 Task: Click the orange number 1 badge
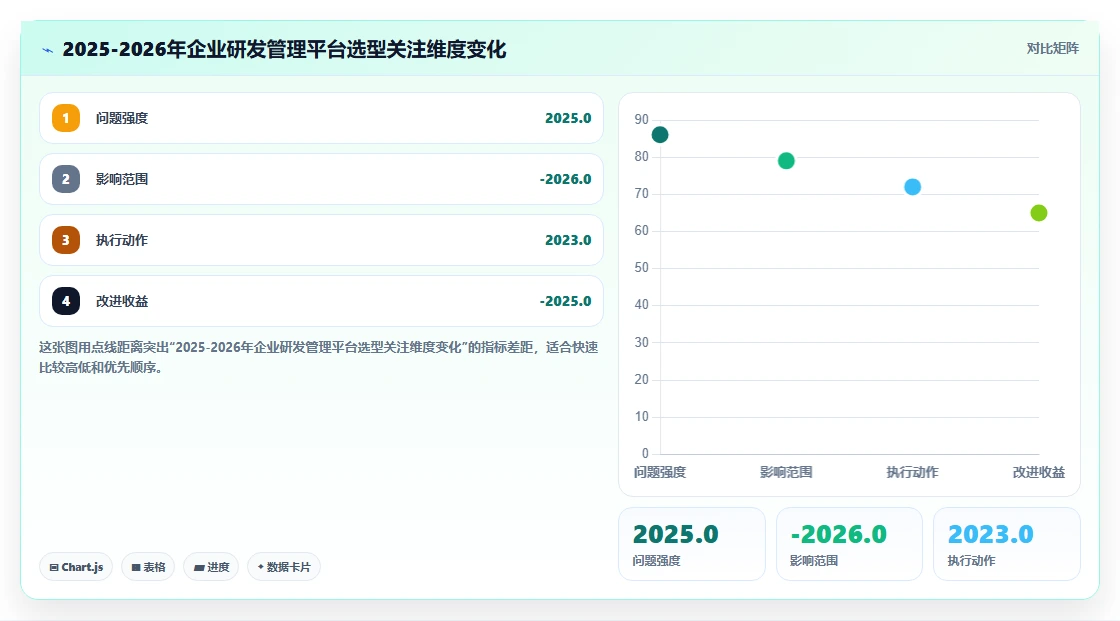pyautogui.click(x=66, y=118)
